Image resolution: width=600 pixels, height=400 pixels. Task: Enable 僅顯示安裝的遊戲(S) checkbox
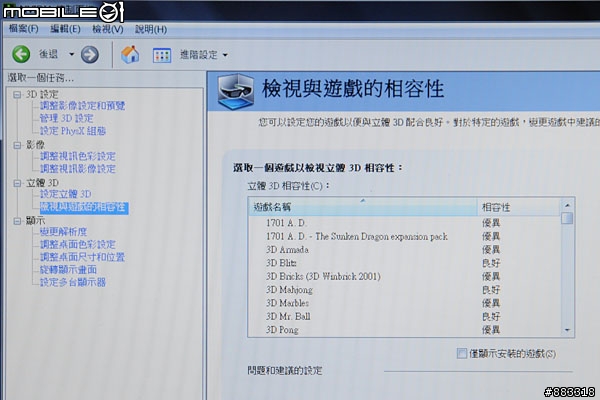click(x=462, y=353)
